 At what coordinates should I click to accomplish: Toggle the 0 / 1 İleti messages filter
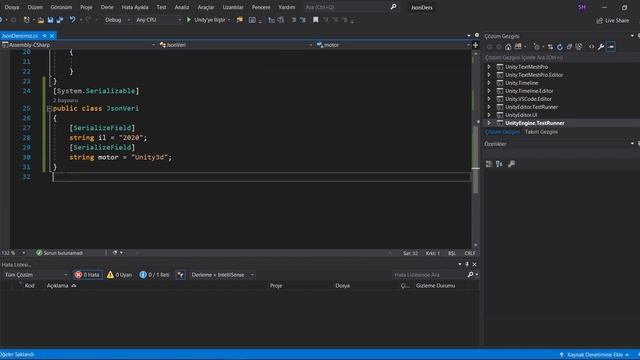(154, 275)
